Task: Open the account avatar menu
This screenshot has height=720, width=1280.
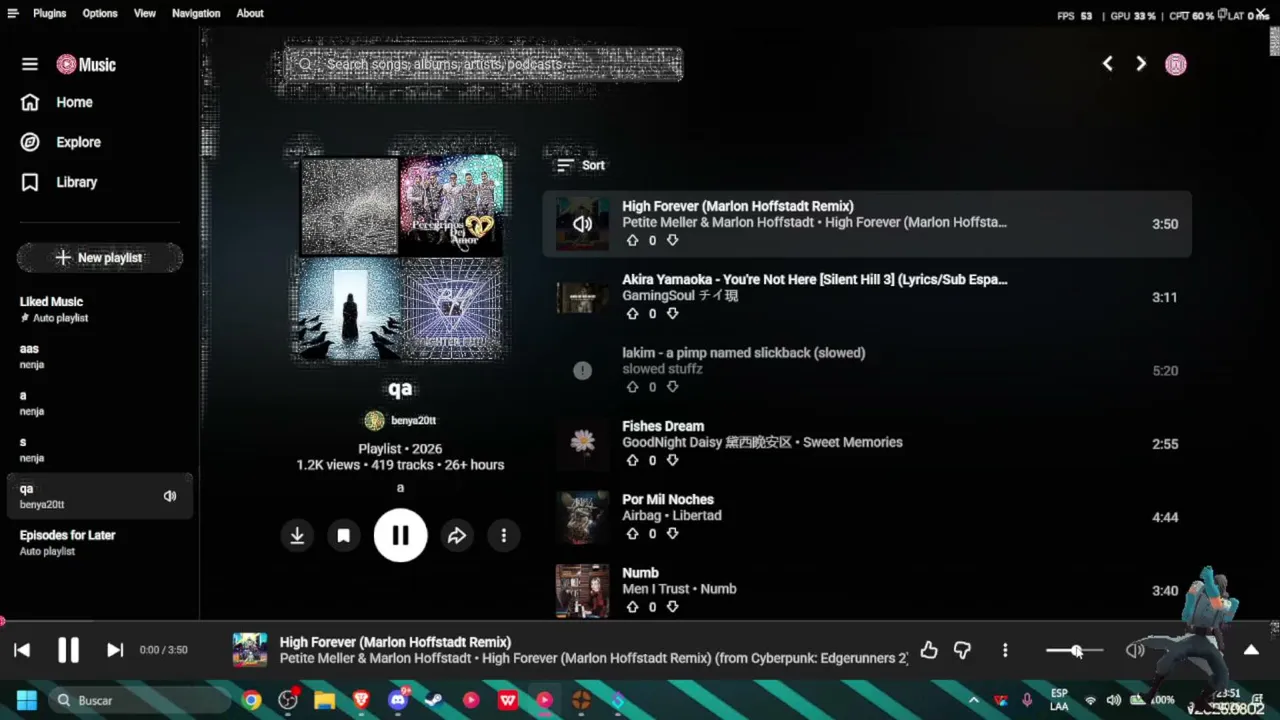Action: tap(1176, 64)
